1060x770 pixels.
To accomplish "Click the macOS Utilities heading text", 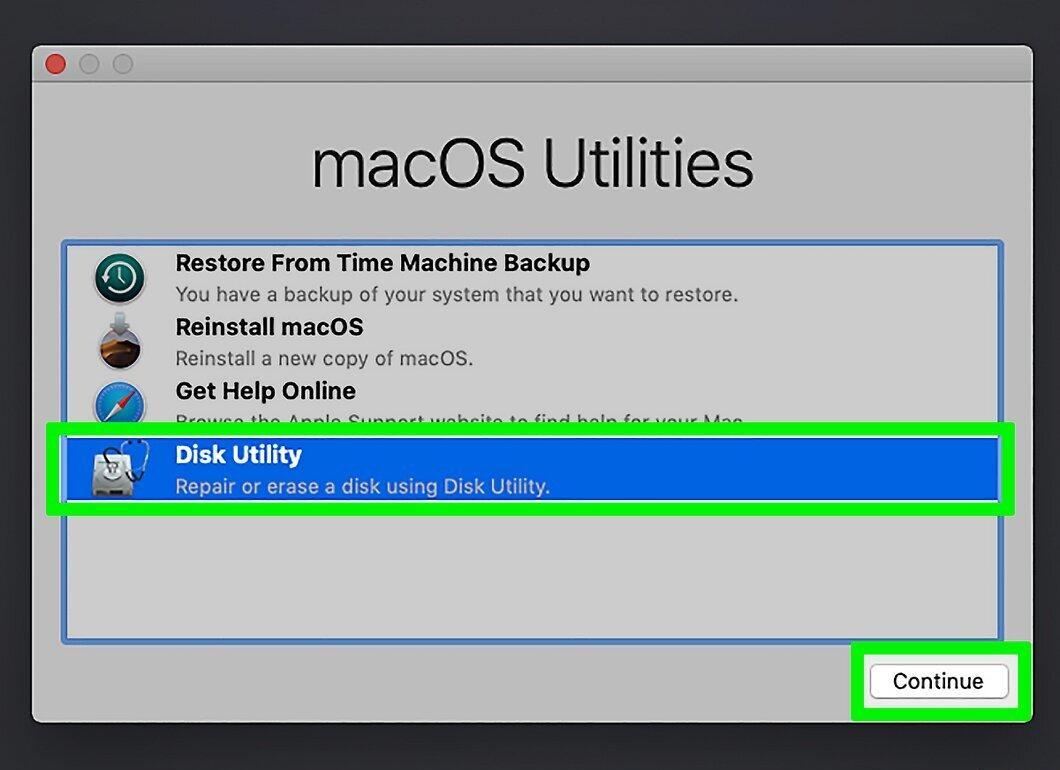I will coord(532,163).
